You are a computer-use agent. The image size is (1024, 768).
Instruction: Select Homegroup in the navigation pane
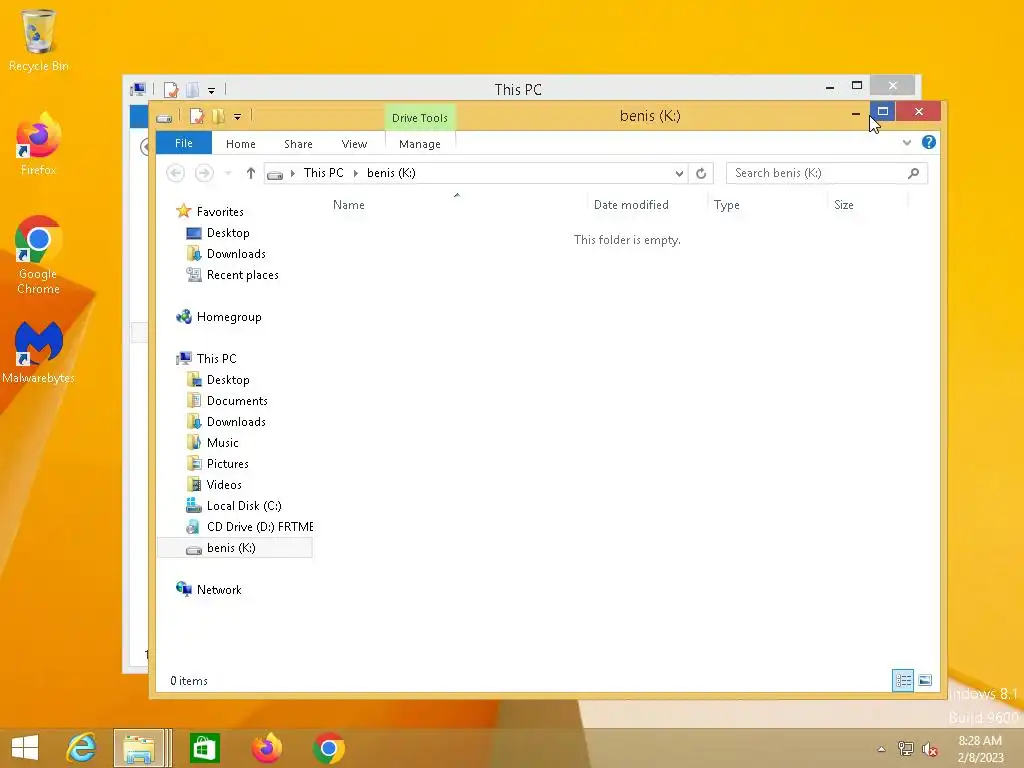229,317
